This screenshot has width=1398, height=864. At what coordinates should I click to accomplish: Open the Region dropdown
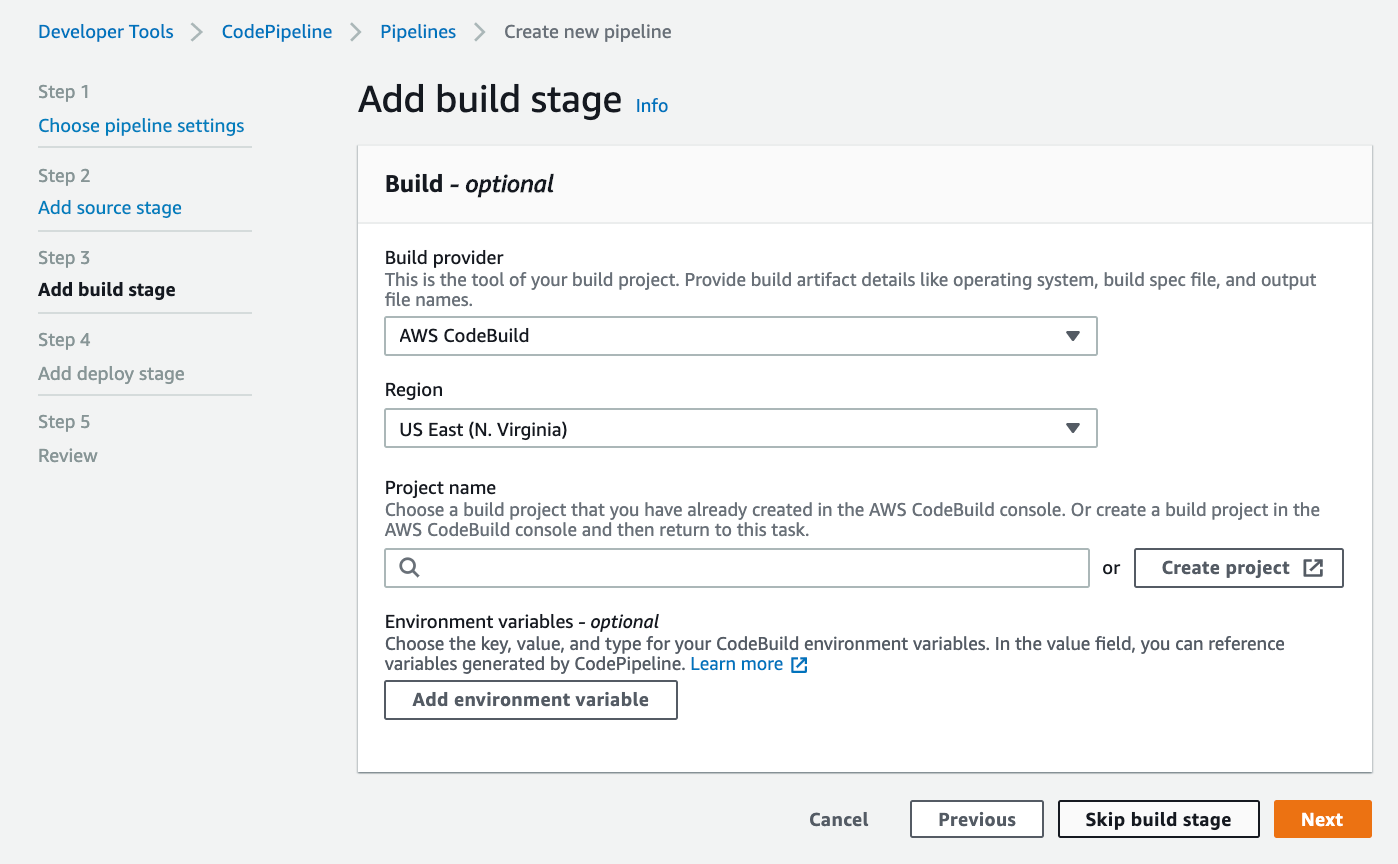click(741, 428)
